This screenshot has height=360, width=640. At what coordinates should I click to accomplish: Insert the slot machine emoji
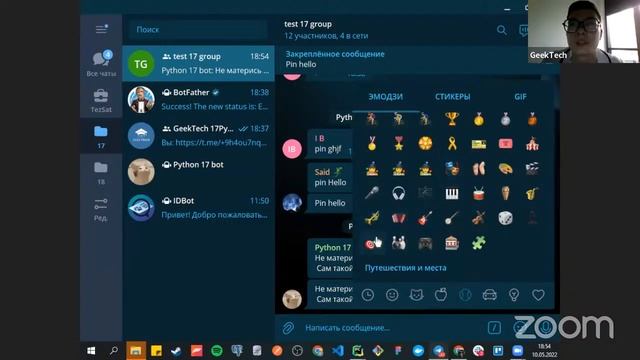(x=452, y=243)
